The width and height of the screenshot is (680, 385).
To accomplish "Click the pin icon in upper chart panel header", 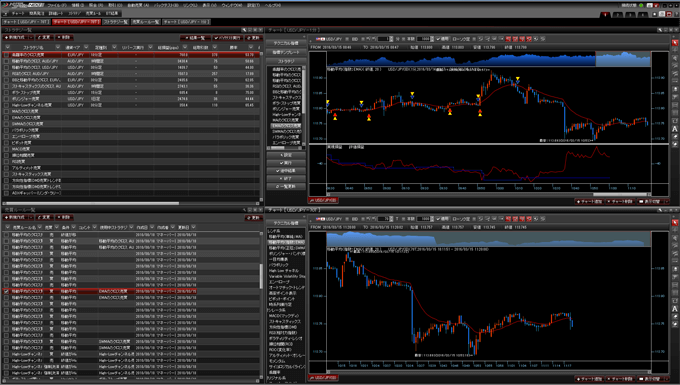I will pos(660,30).
